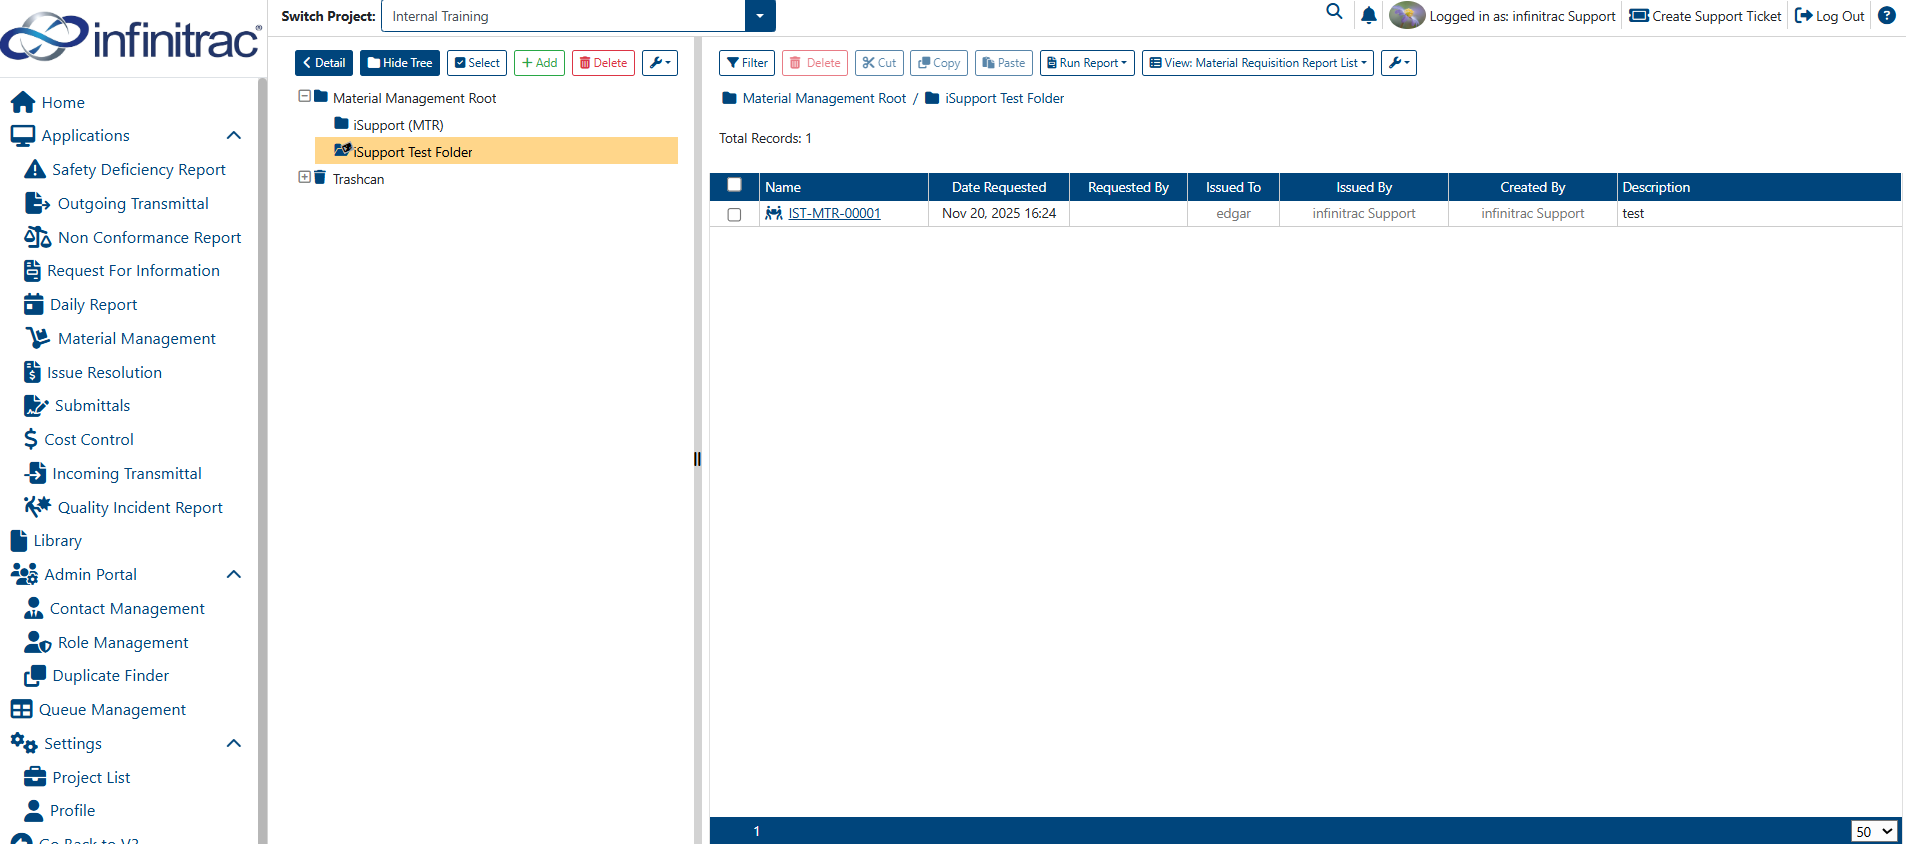Viewport: 1906px width, 844px height.
Task: Click the Outgoing Transmittal icon
Action: coord(37,203)
